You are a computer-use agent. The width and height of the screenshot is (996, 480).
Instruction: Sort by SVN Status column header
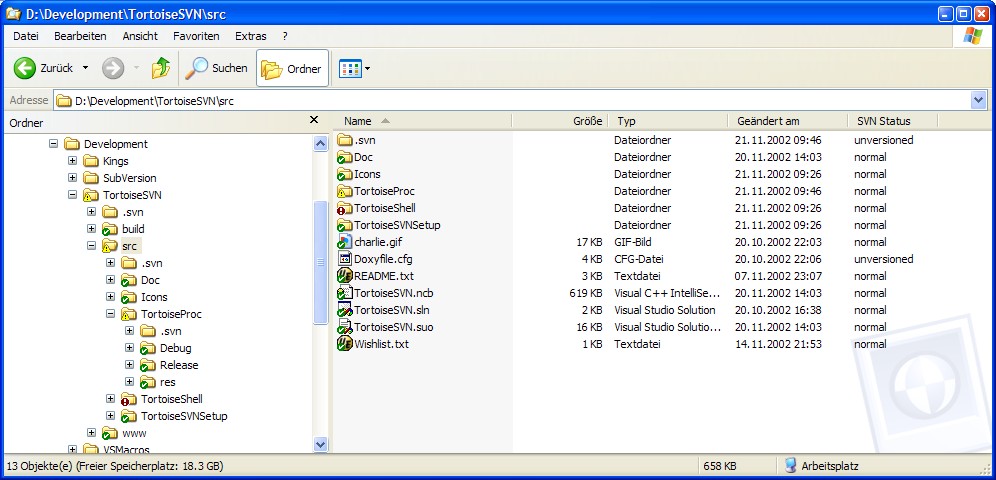(x=892, y=121)
